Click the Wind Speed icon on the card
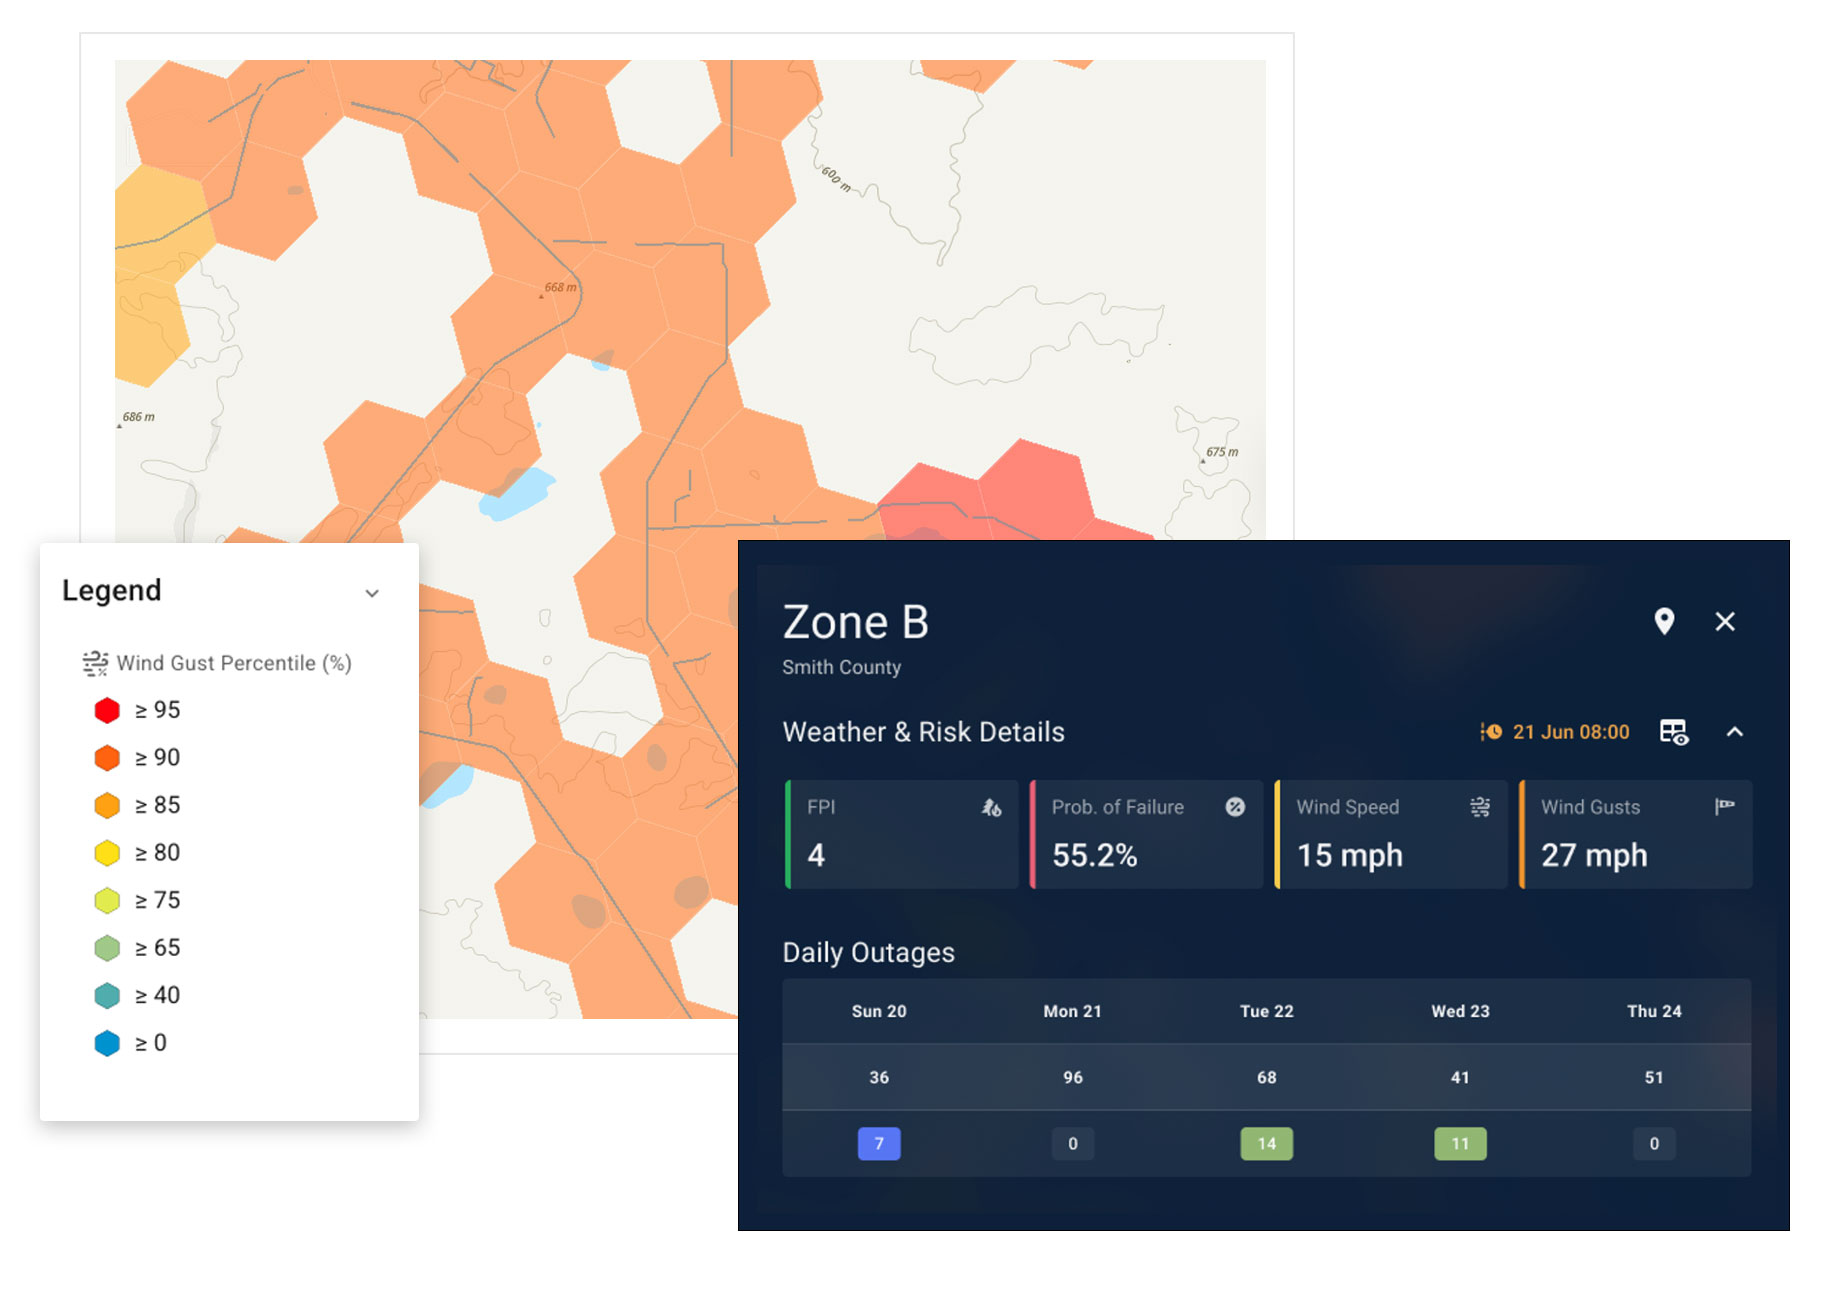The image size is (1838, 1299). (1480, 807)
